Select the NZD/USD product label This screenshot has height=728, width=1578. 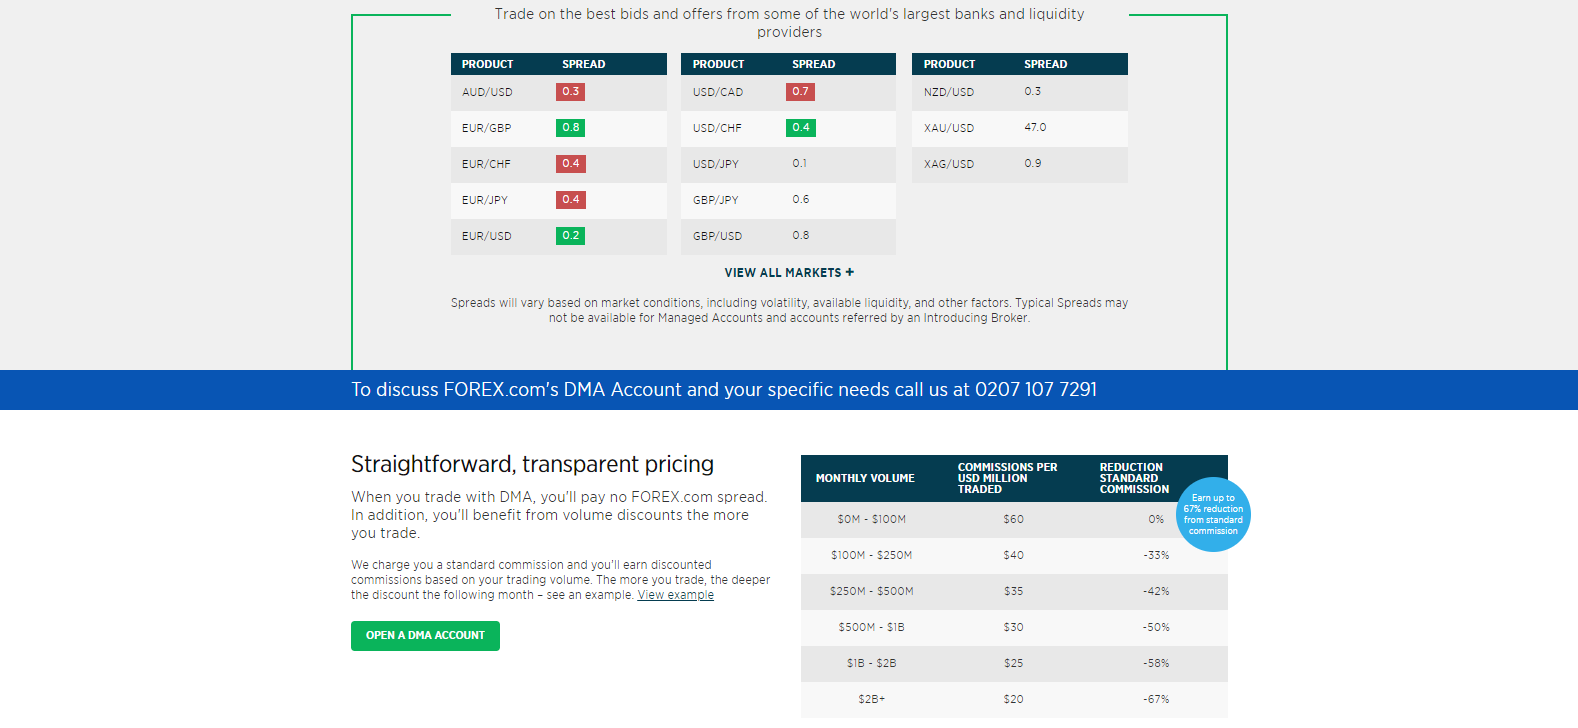tap(948, 92)
